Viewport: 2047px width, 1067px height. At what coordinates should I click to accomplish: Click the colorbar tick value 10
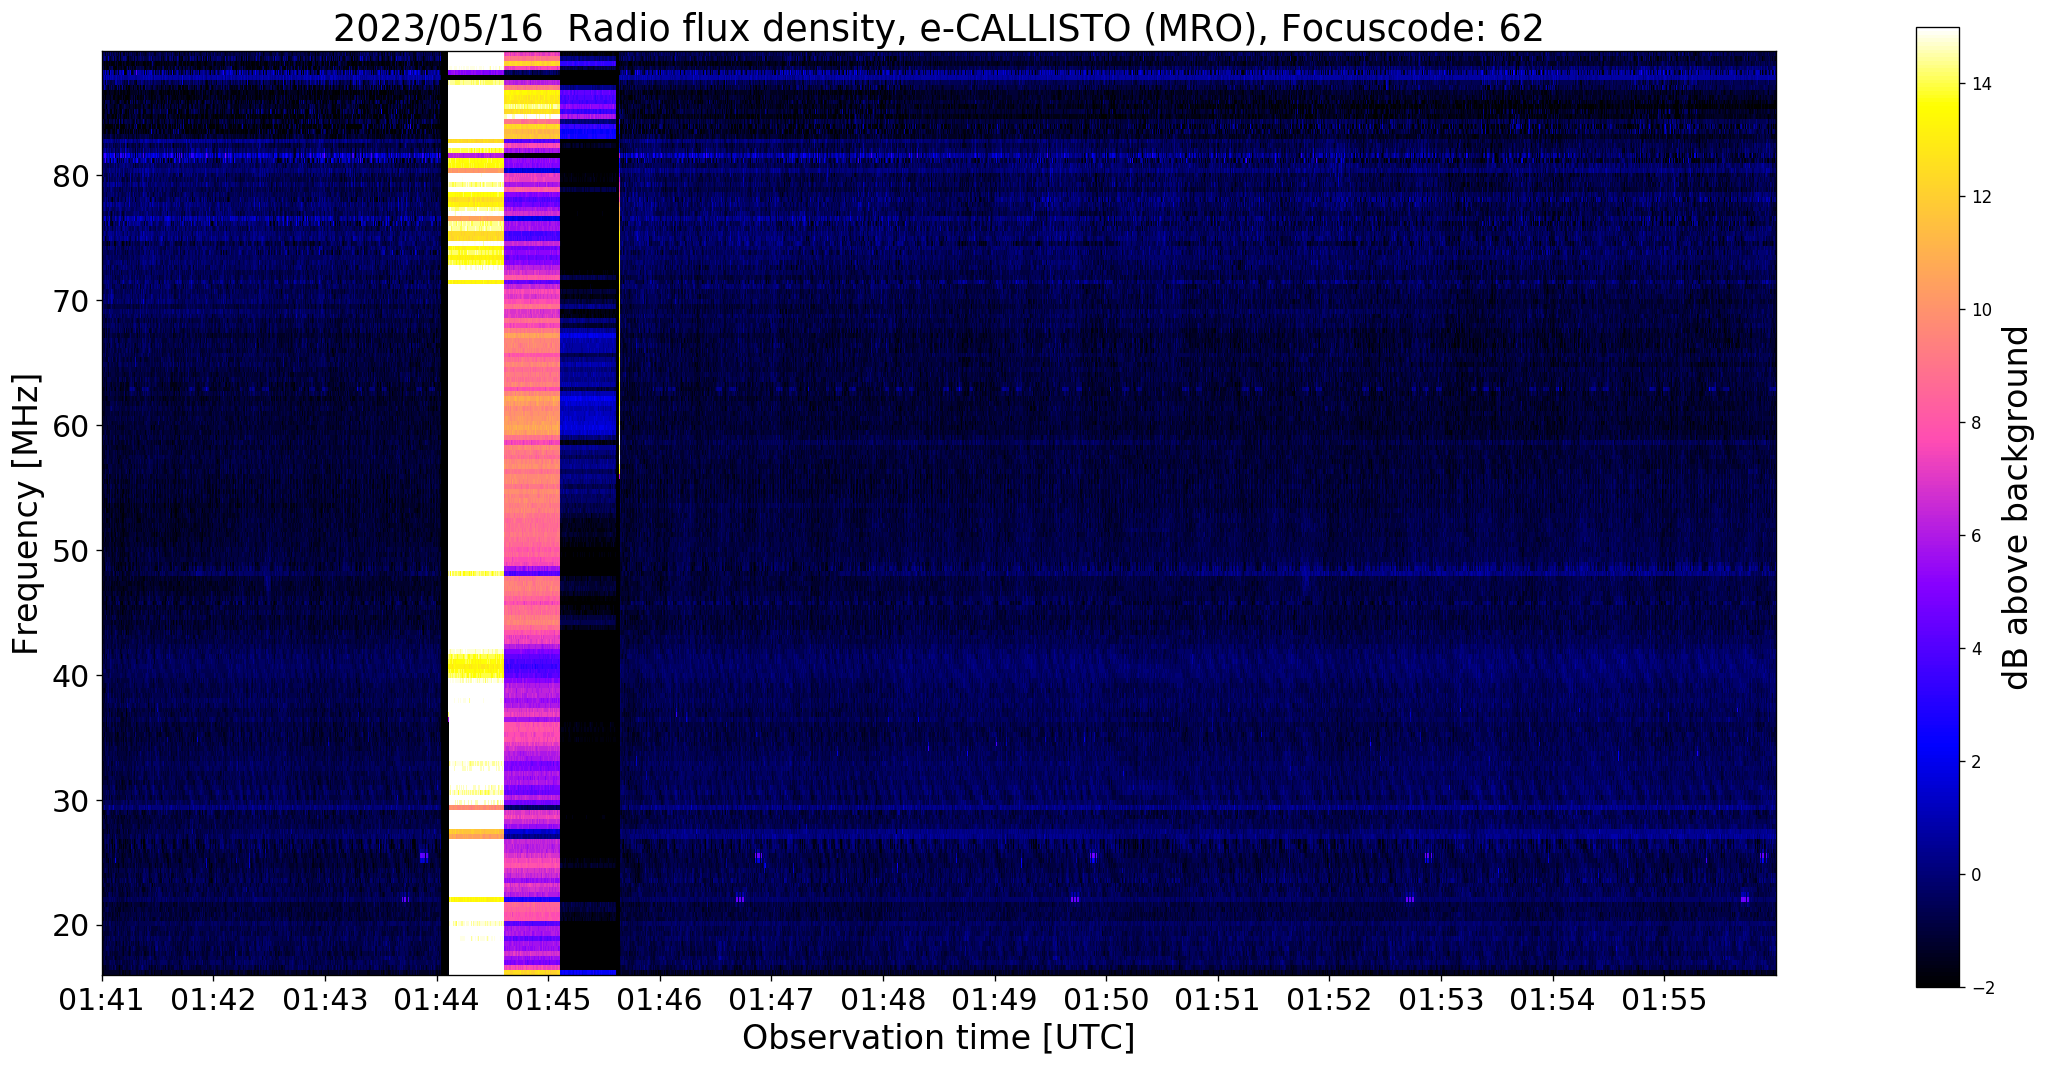tap(1980, 310)
